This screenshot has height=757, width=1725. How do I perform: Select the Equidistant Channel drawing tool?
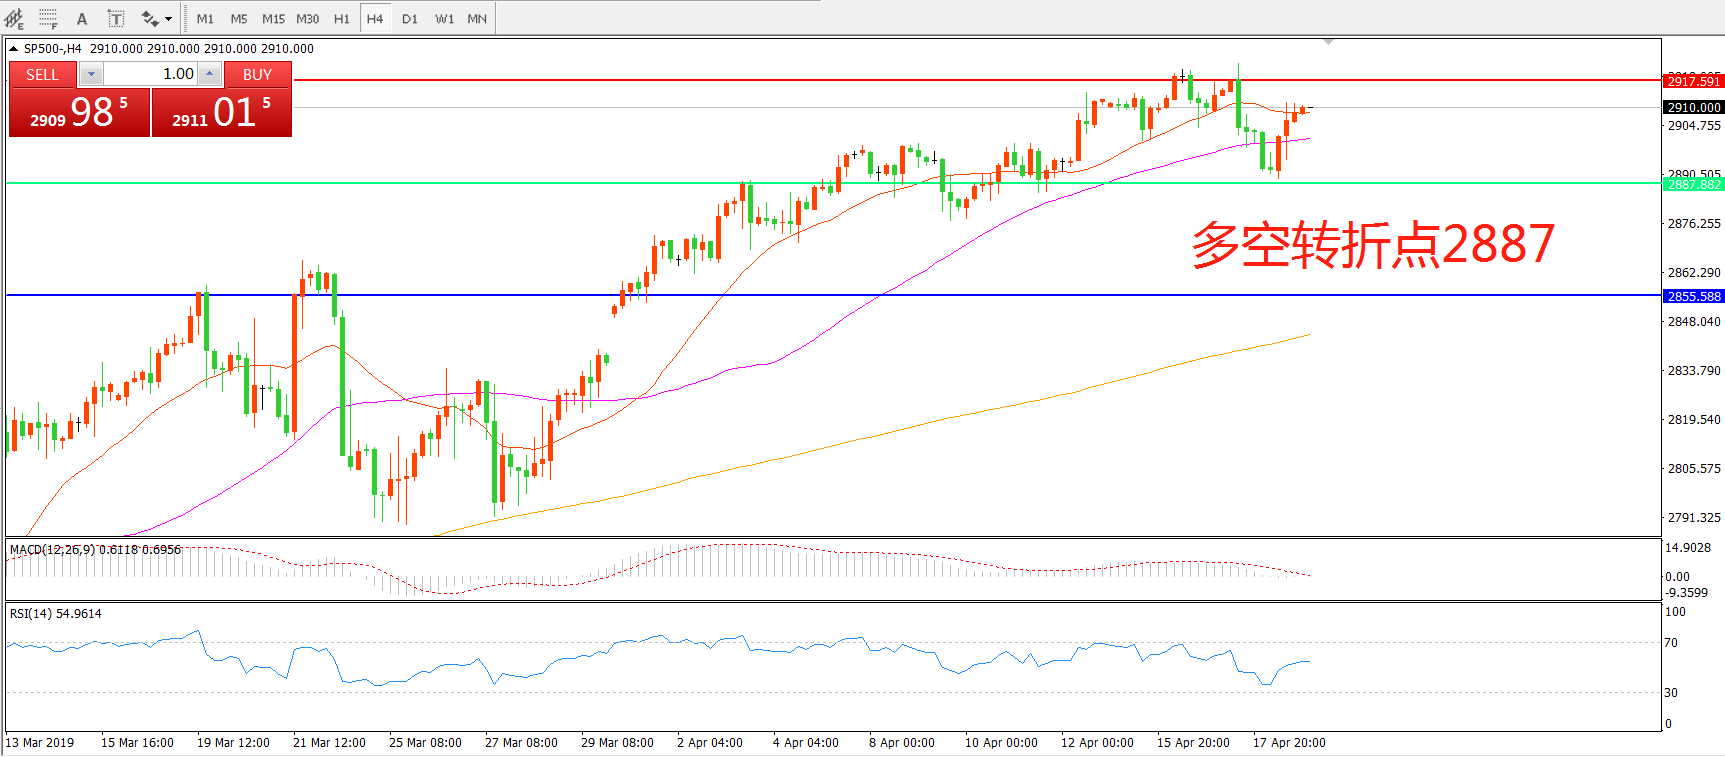point(14,18)
